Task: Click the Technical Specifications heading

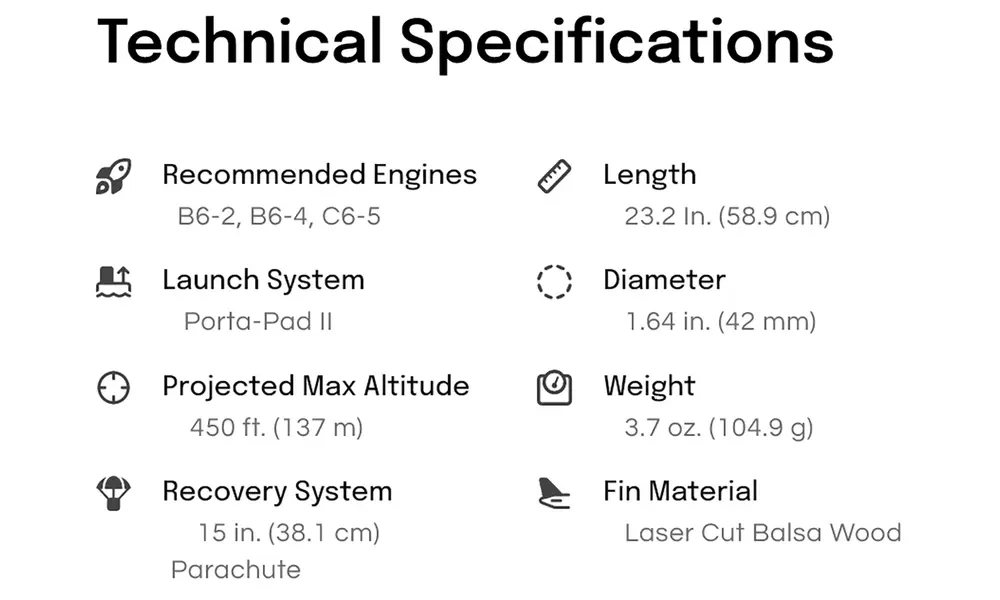Action: pos(465,43)
